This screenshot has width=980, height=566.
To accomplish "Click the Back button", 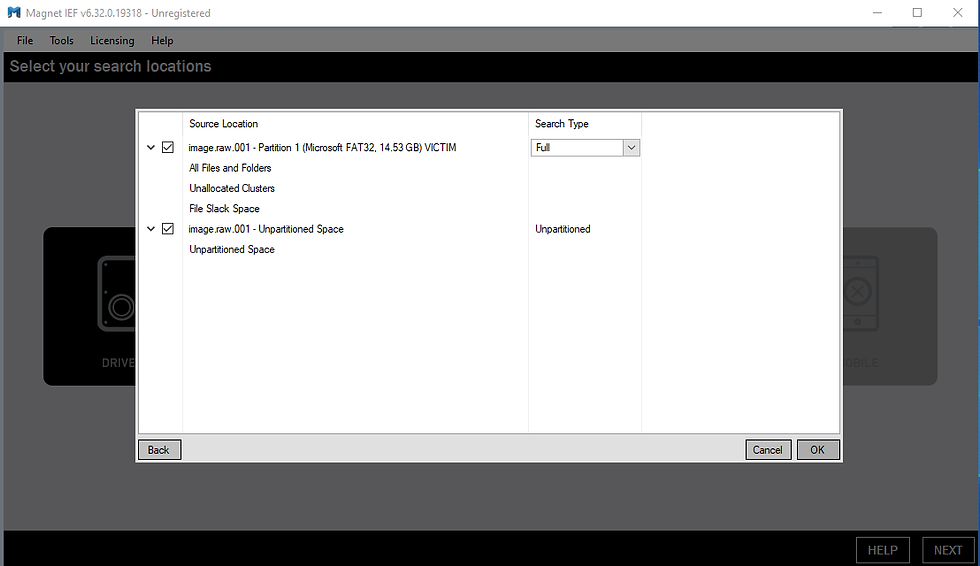I will coord(159,450).
